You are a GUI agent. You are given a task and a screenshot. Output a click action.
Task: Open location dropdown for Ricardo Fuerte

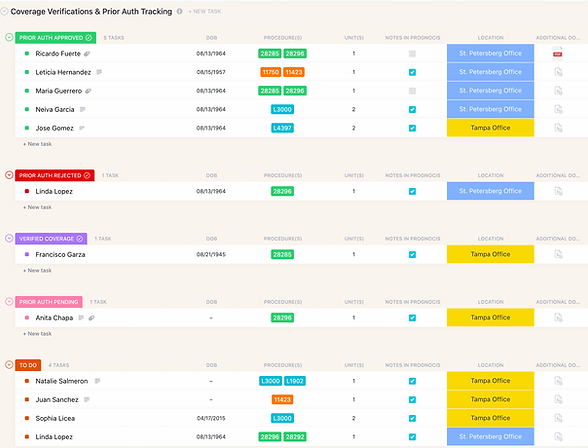pyautogui.click(x=490, y=53)
